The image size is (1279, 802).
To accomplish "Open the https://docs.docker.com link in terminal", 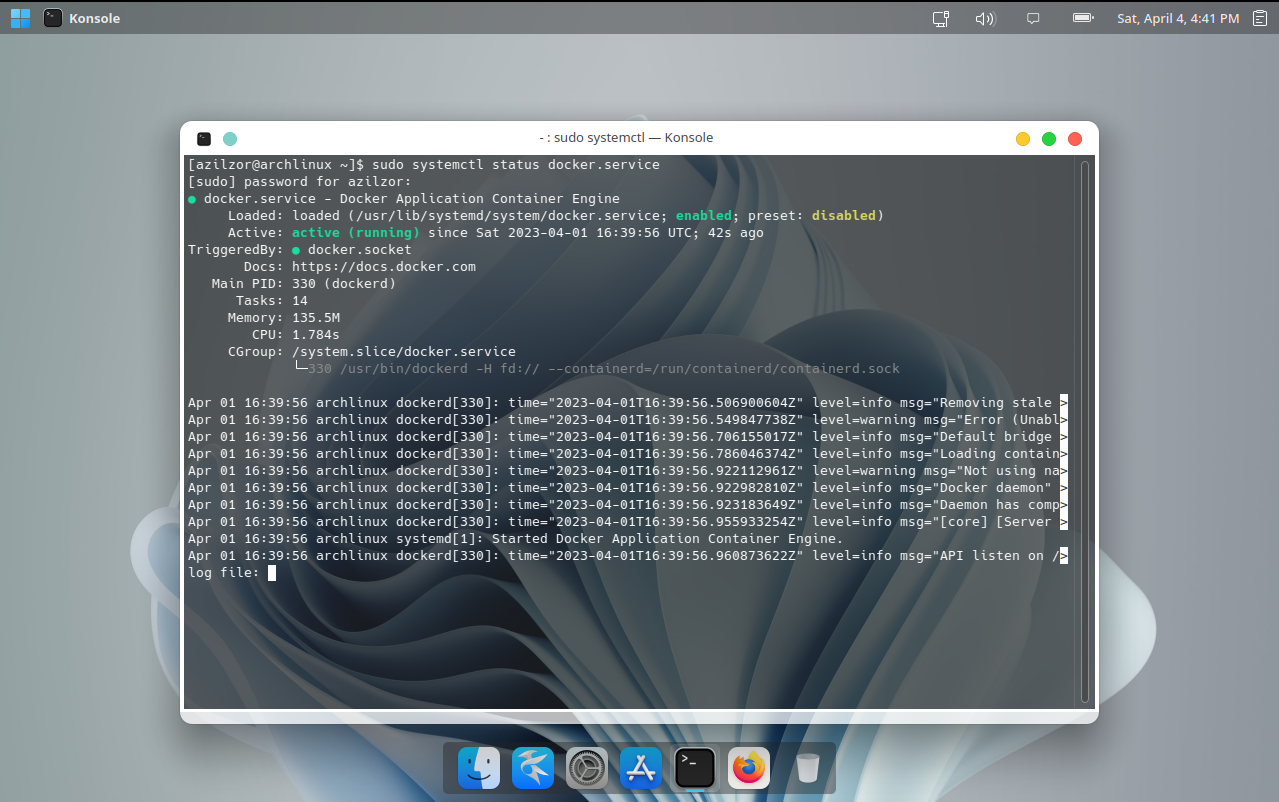I will pos(383,266).
